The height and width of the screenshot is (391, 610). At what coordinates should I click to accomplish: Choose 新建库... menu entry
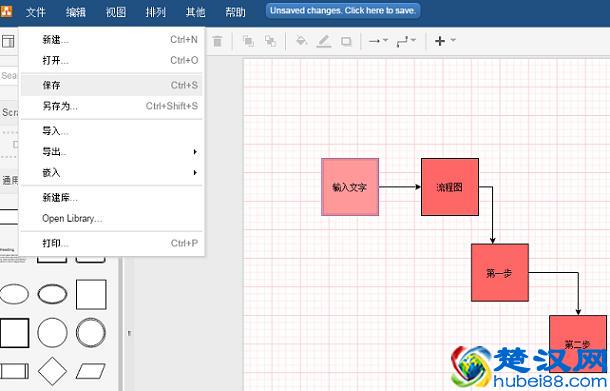pyautogui.click(x=112, y=198)
